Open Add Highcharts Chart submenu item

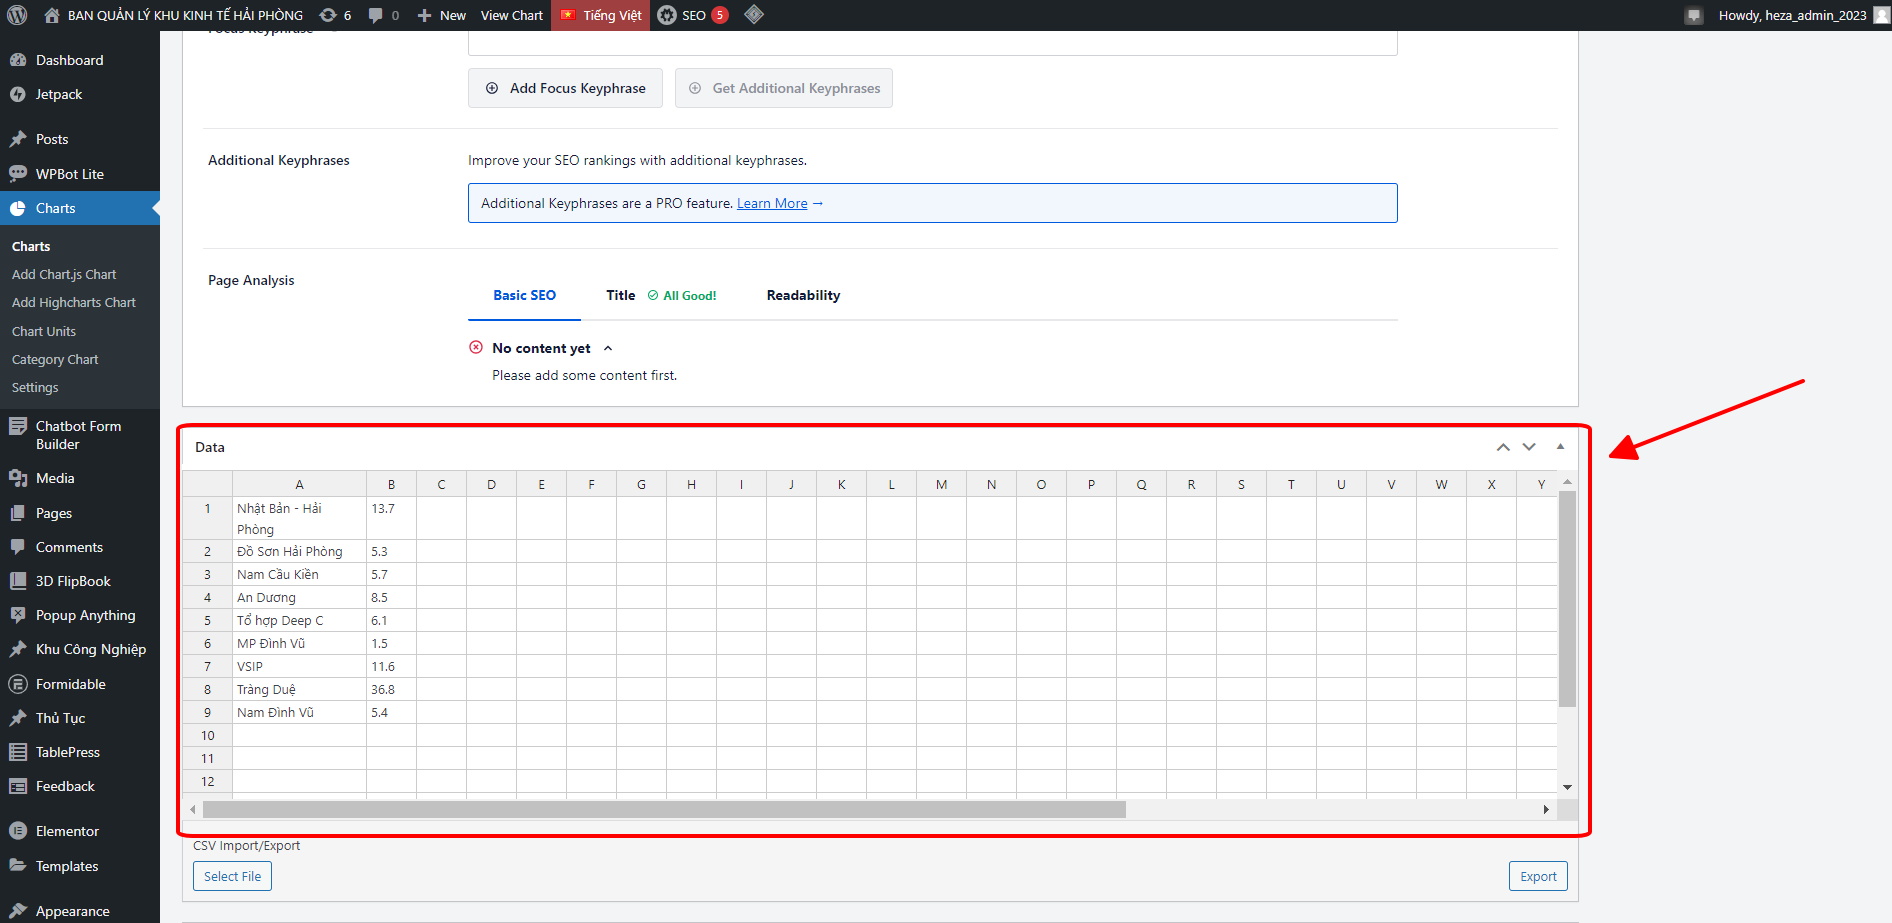74,302
